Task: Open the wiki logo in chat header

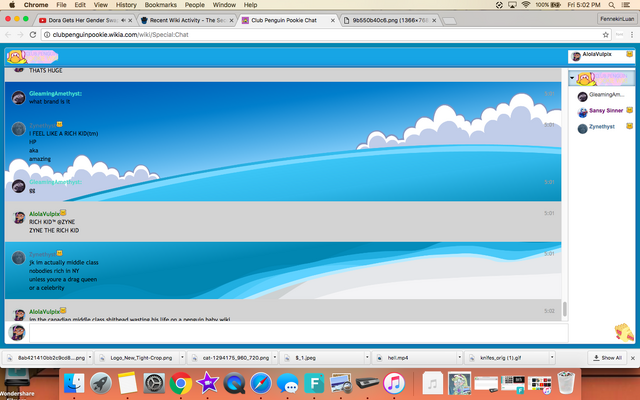Action: (x=33, y=57)
